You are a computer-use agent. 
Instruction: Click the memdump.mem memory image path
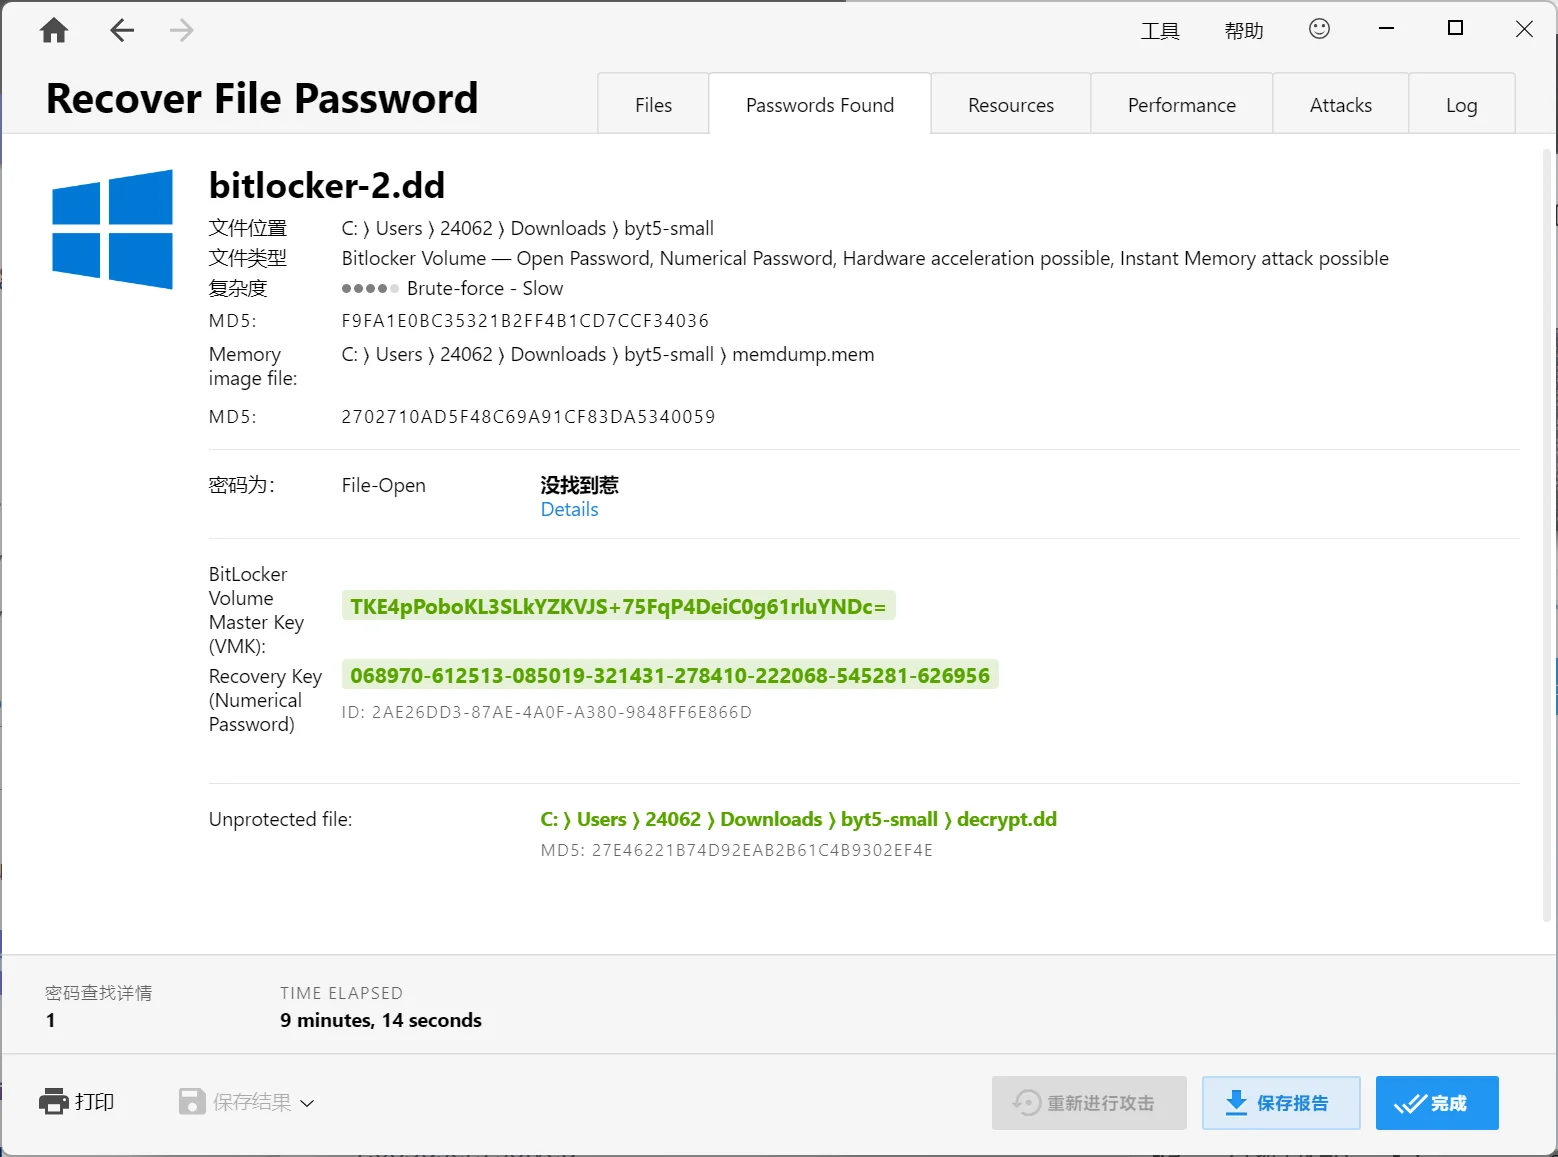pos(608,354)
